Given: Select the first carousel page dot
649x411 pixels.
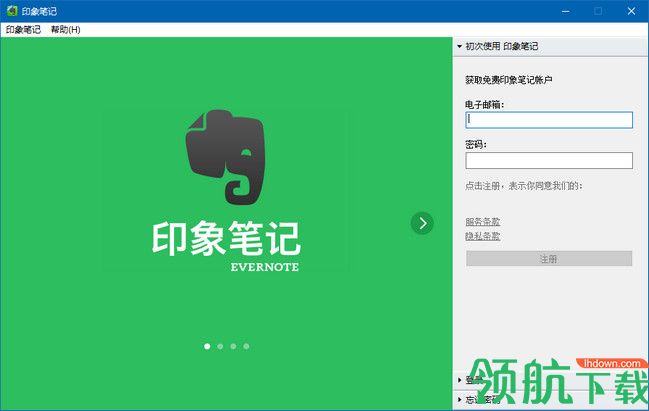Looking at the screenshot, I should pos(207,346).
